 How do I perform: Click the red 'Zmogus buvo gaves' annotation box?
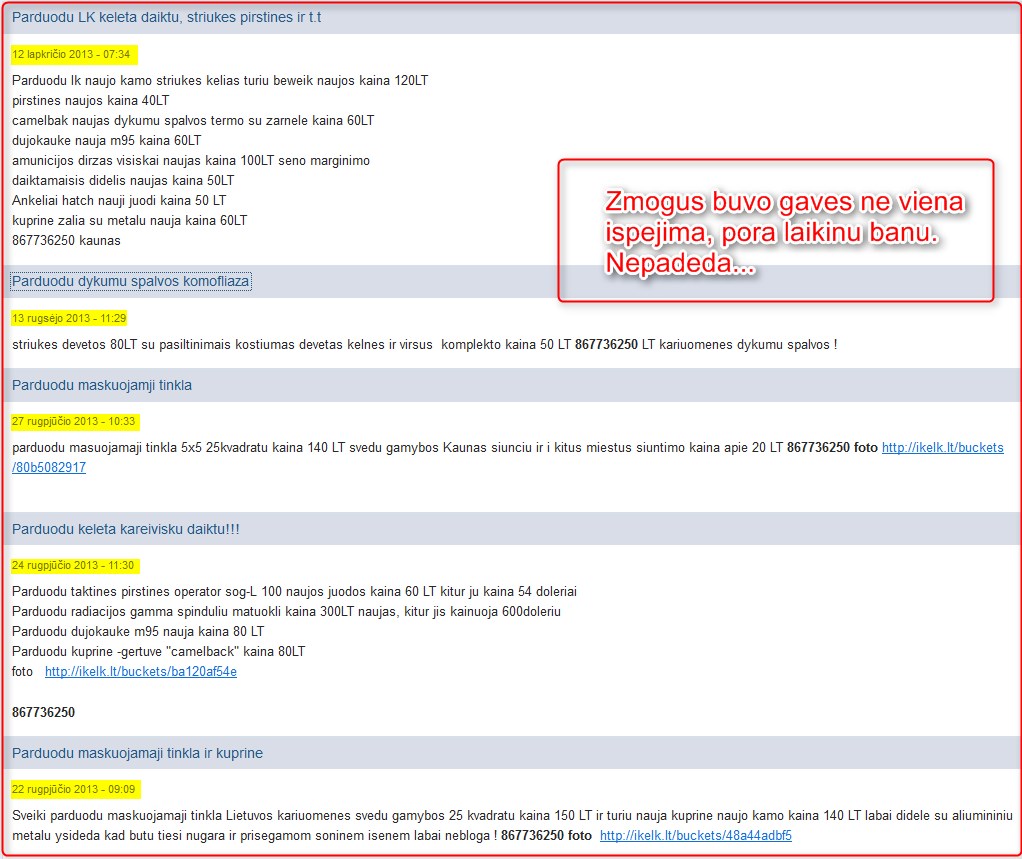tap(775, 230)
